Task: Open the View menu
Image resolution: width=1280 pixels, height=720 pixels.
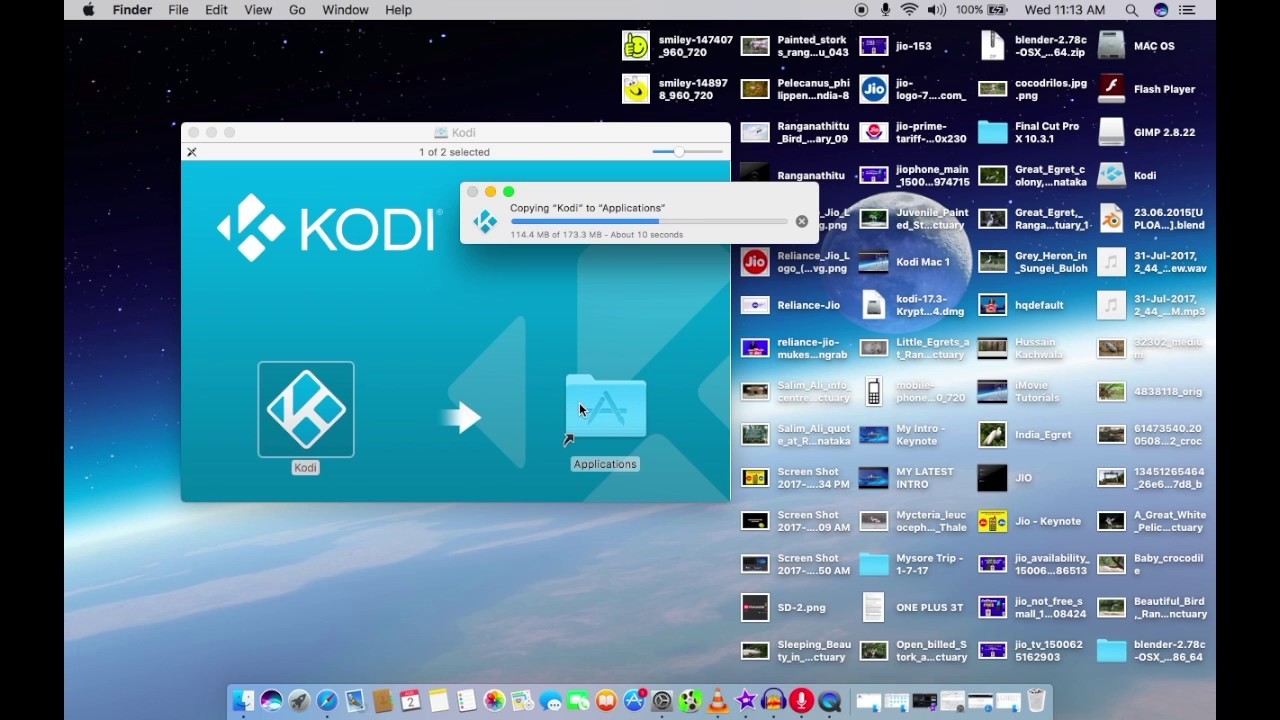Action: tap(258, 10)
